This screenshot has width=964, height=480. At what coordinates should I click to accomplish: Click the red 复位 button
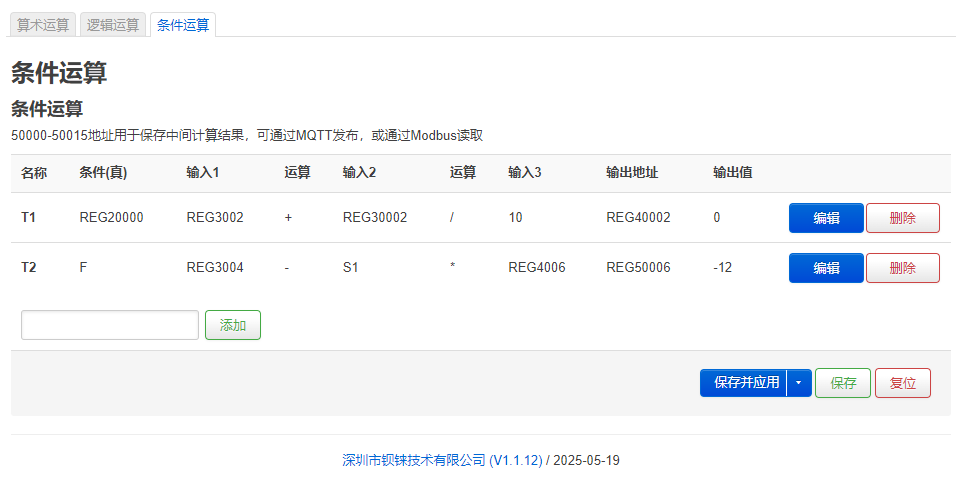point(903,383)
